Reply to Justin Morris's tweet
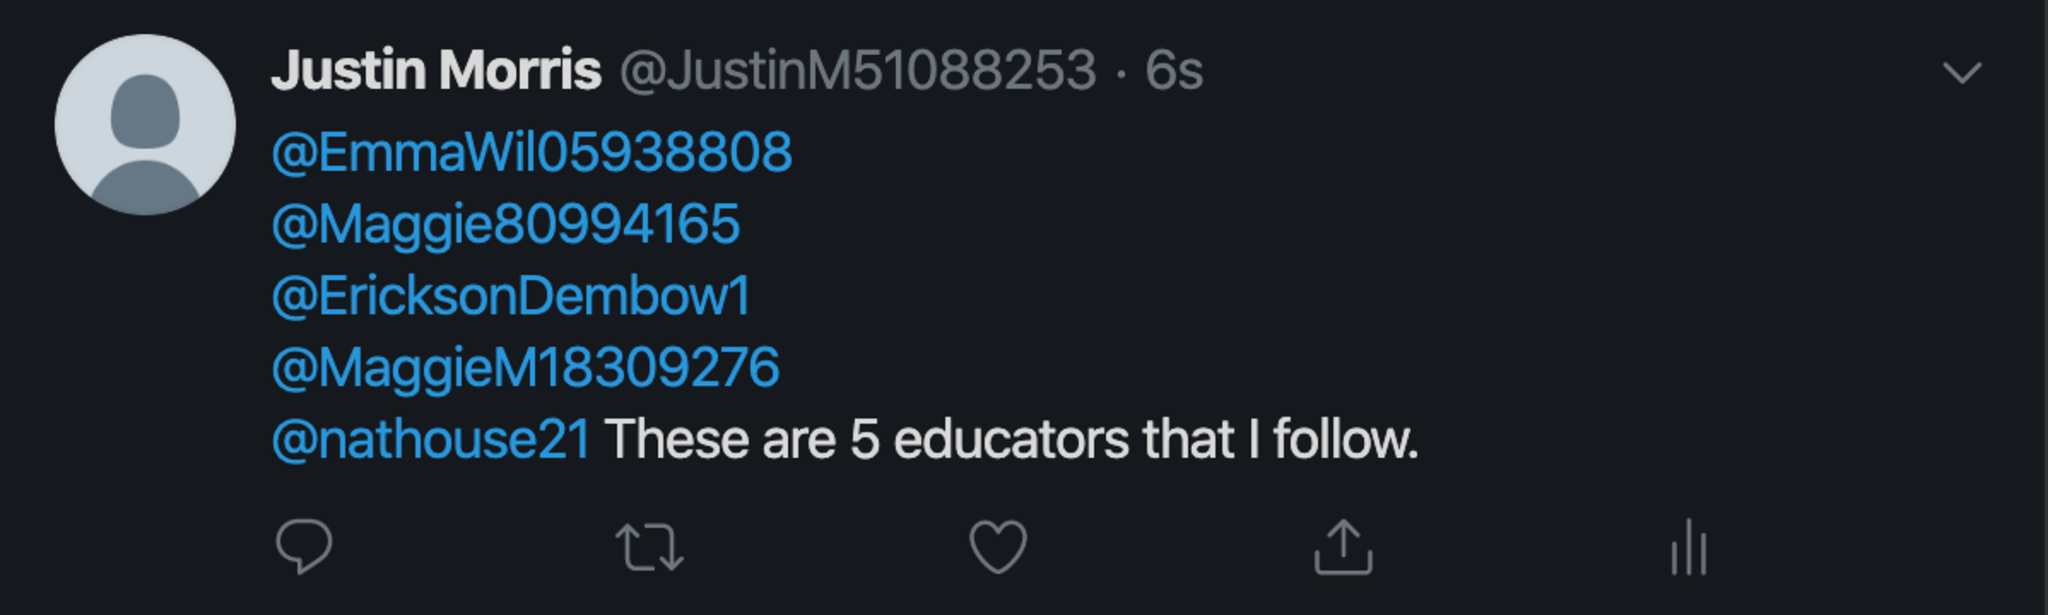This screenshot has height=615, width=2048. (x=303, y=547)
